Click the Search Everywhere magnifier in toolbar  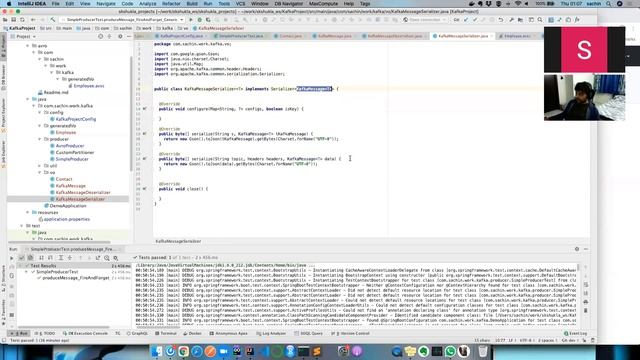click(x=540, y=20)
